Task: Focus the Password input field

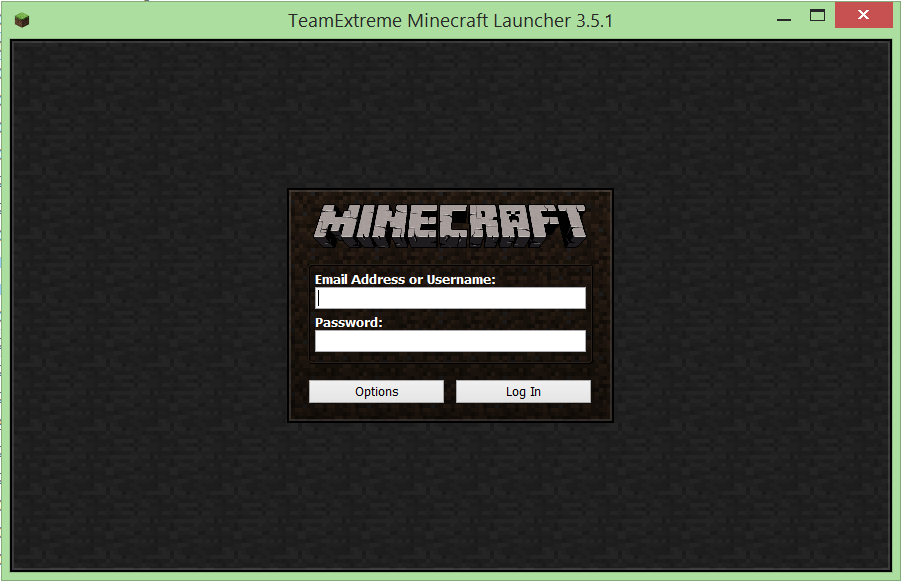Action: (450, 341)
